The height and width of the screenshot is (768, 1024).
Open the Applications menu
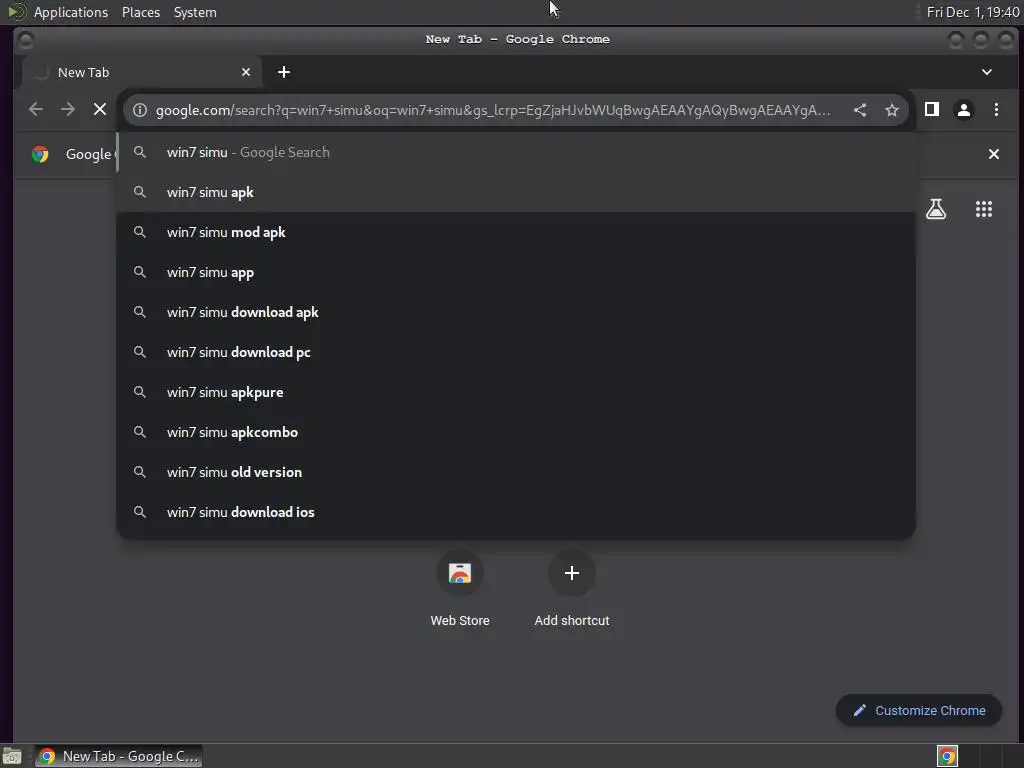71,12
